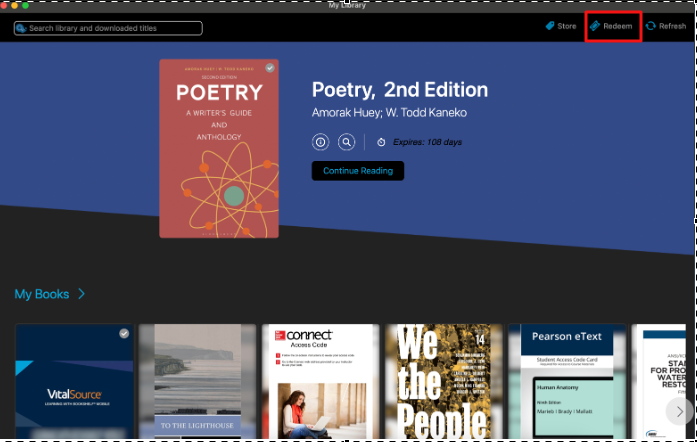This screenshot has width=697, height=442.
Task: Open We the People book
Action: [x=444, y=382]
